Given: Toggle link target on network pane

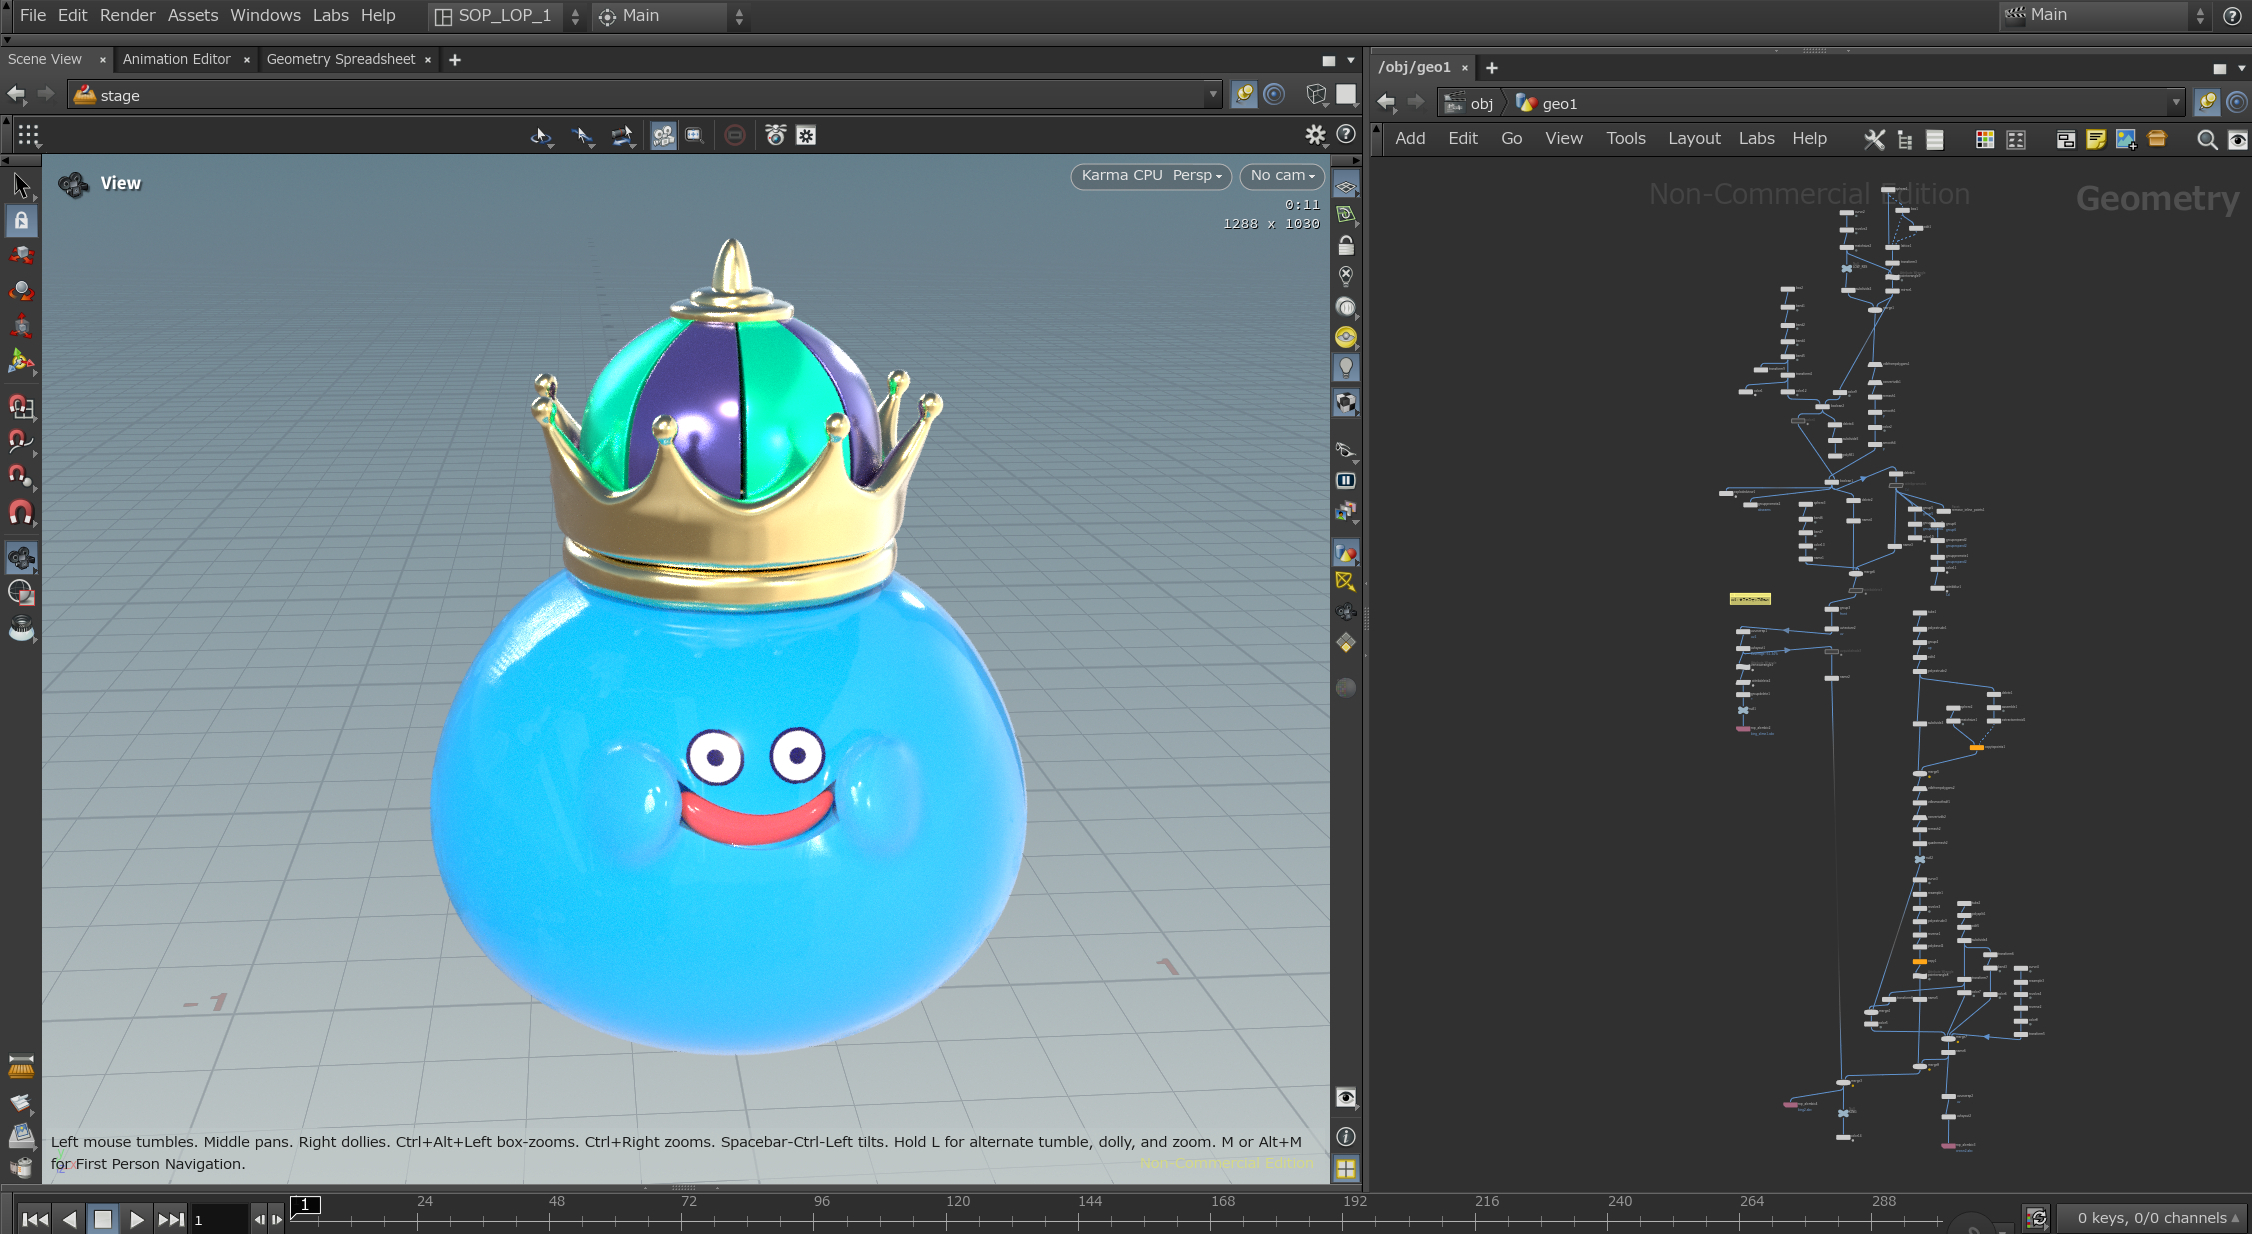Looking at the screenshot, I should (2237, 102).
